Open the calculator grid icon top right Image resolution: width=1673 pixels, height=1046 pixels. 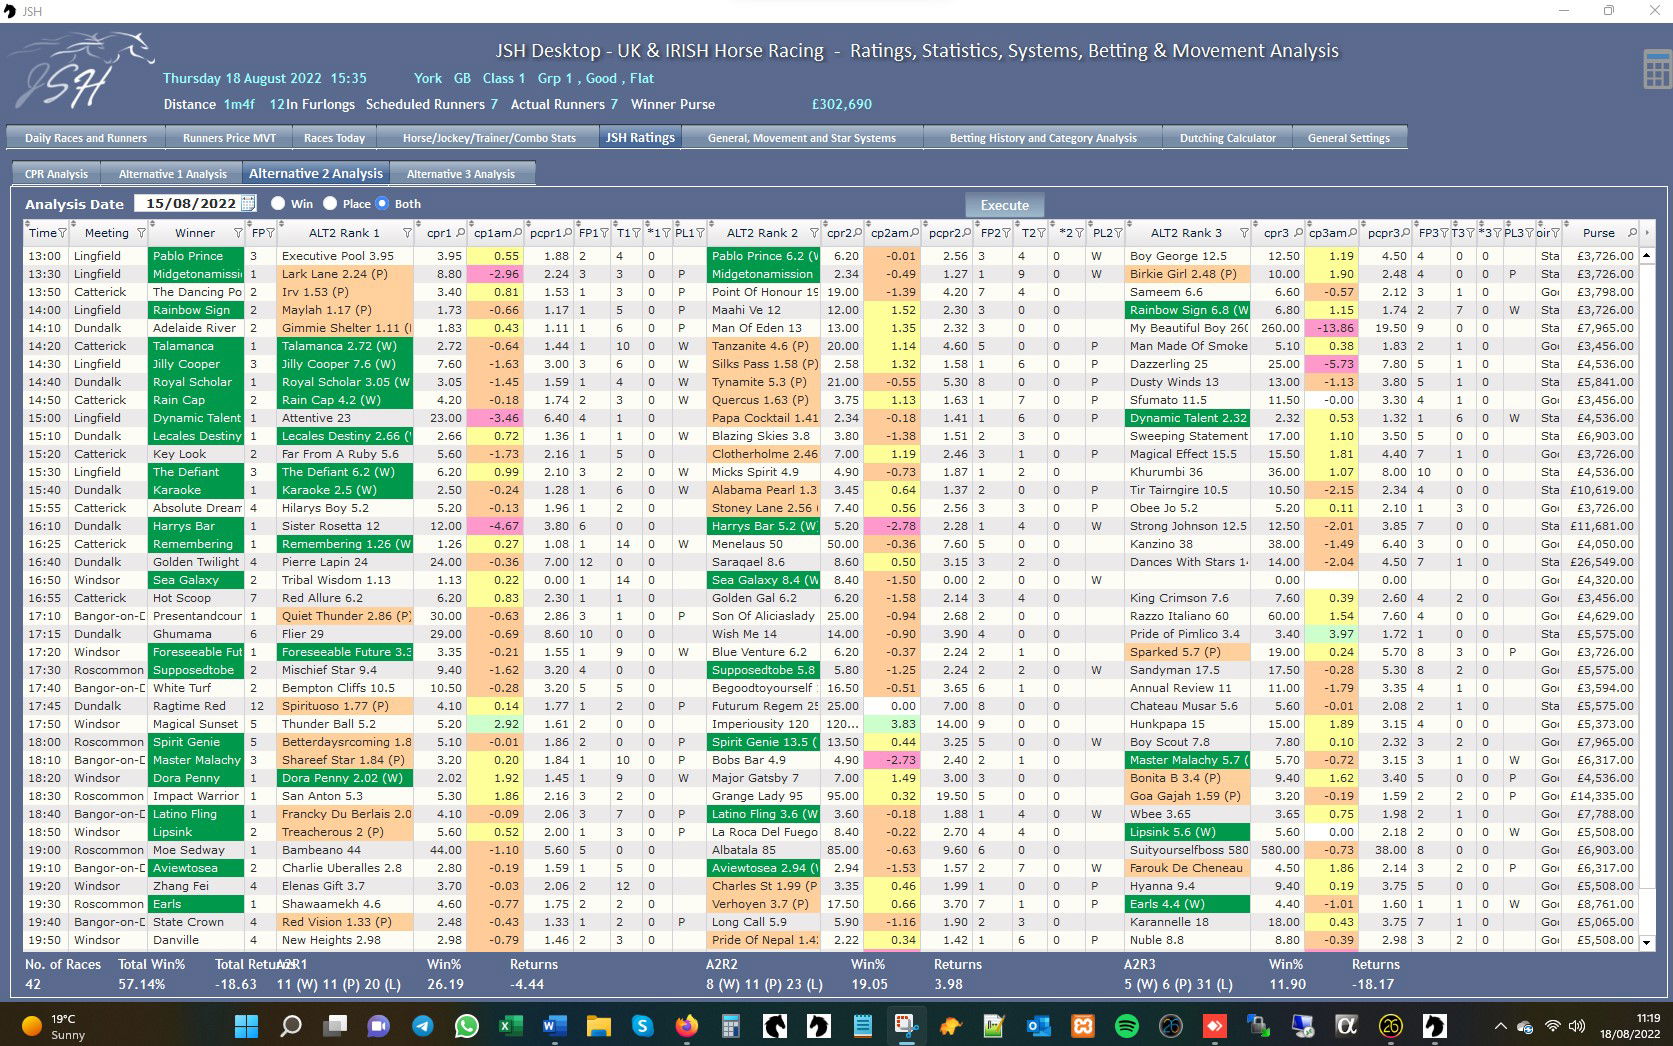pos(1656,69)
